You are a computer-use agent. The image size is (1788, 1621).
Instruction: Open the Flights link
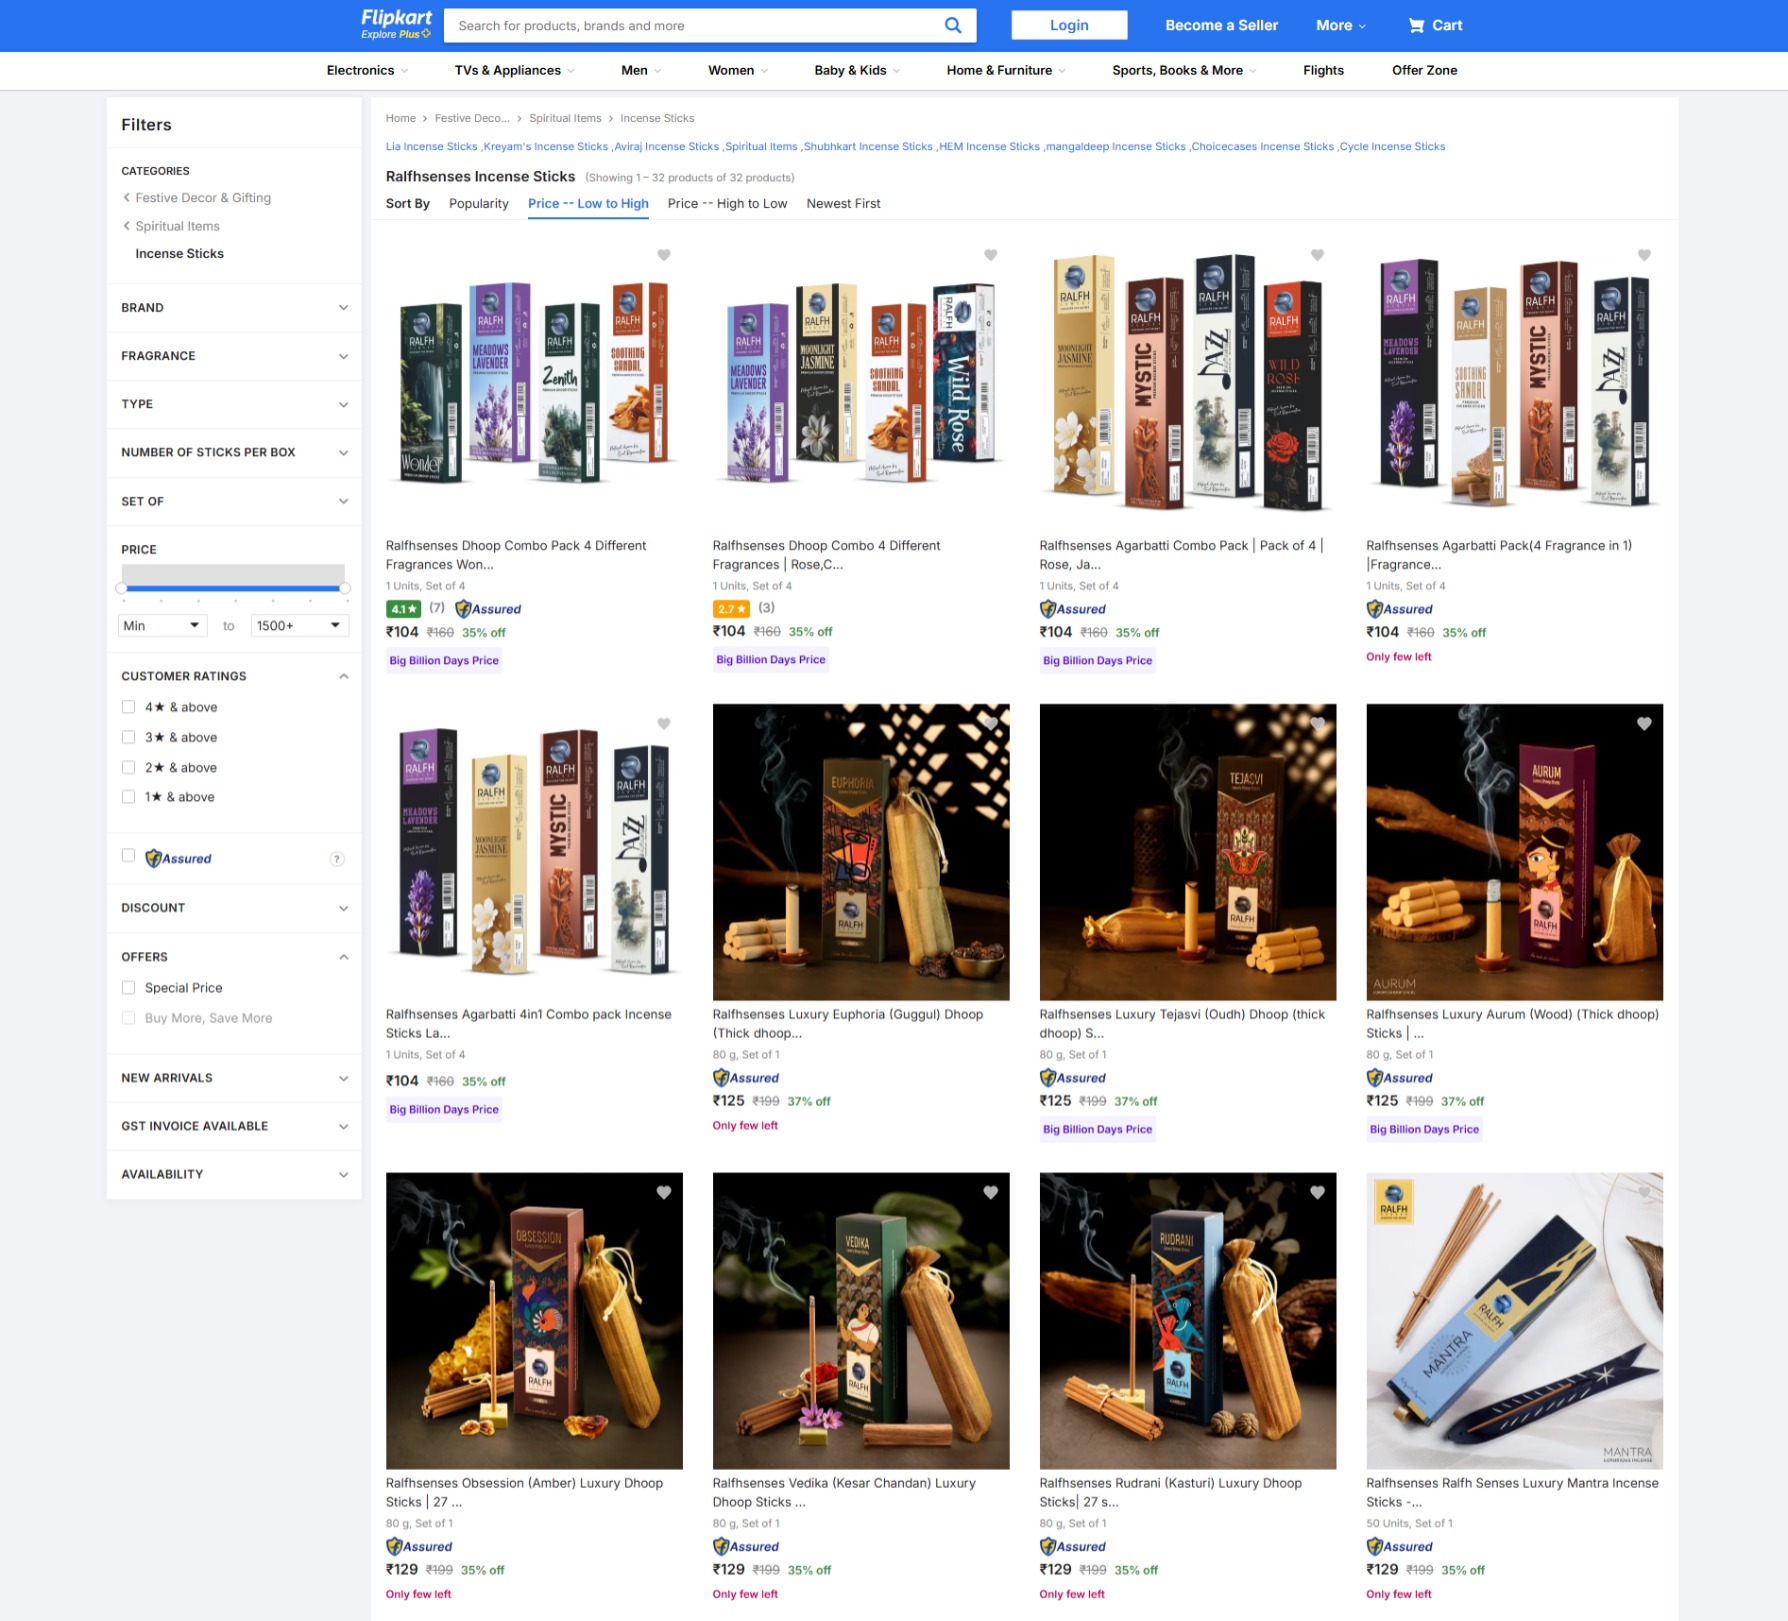coord(1323,70)
